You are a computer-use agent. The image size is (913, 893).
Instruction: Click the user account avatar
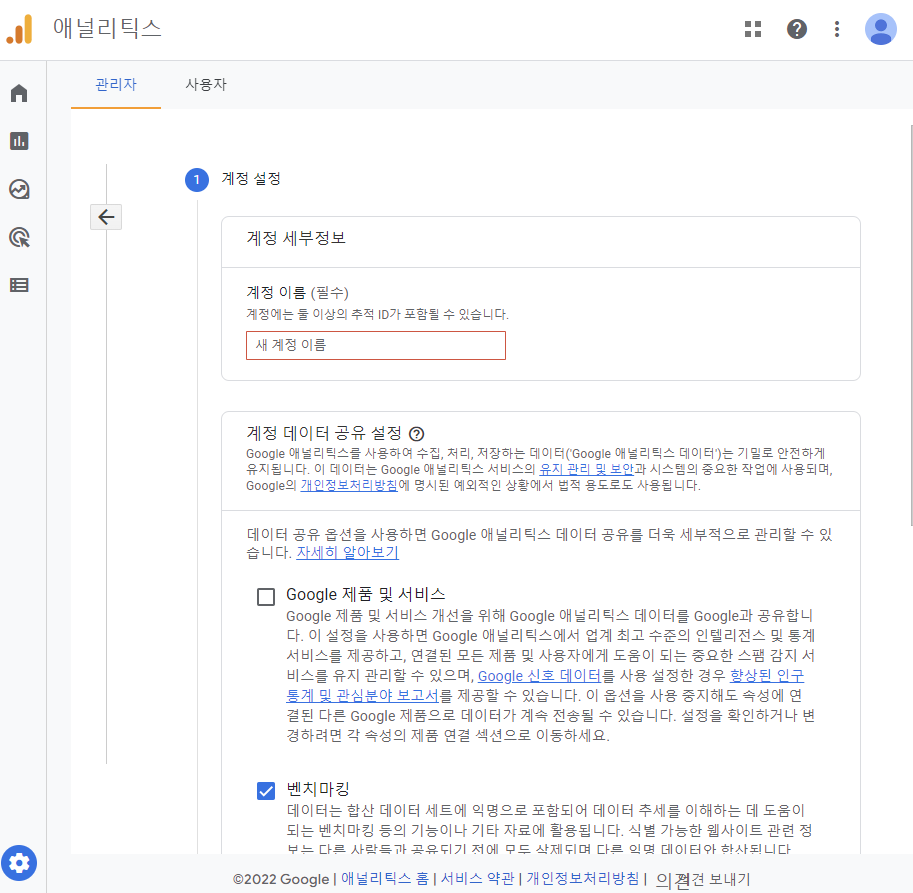(x=880, y=29)
